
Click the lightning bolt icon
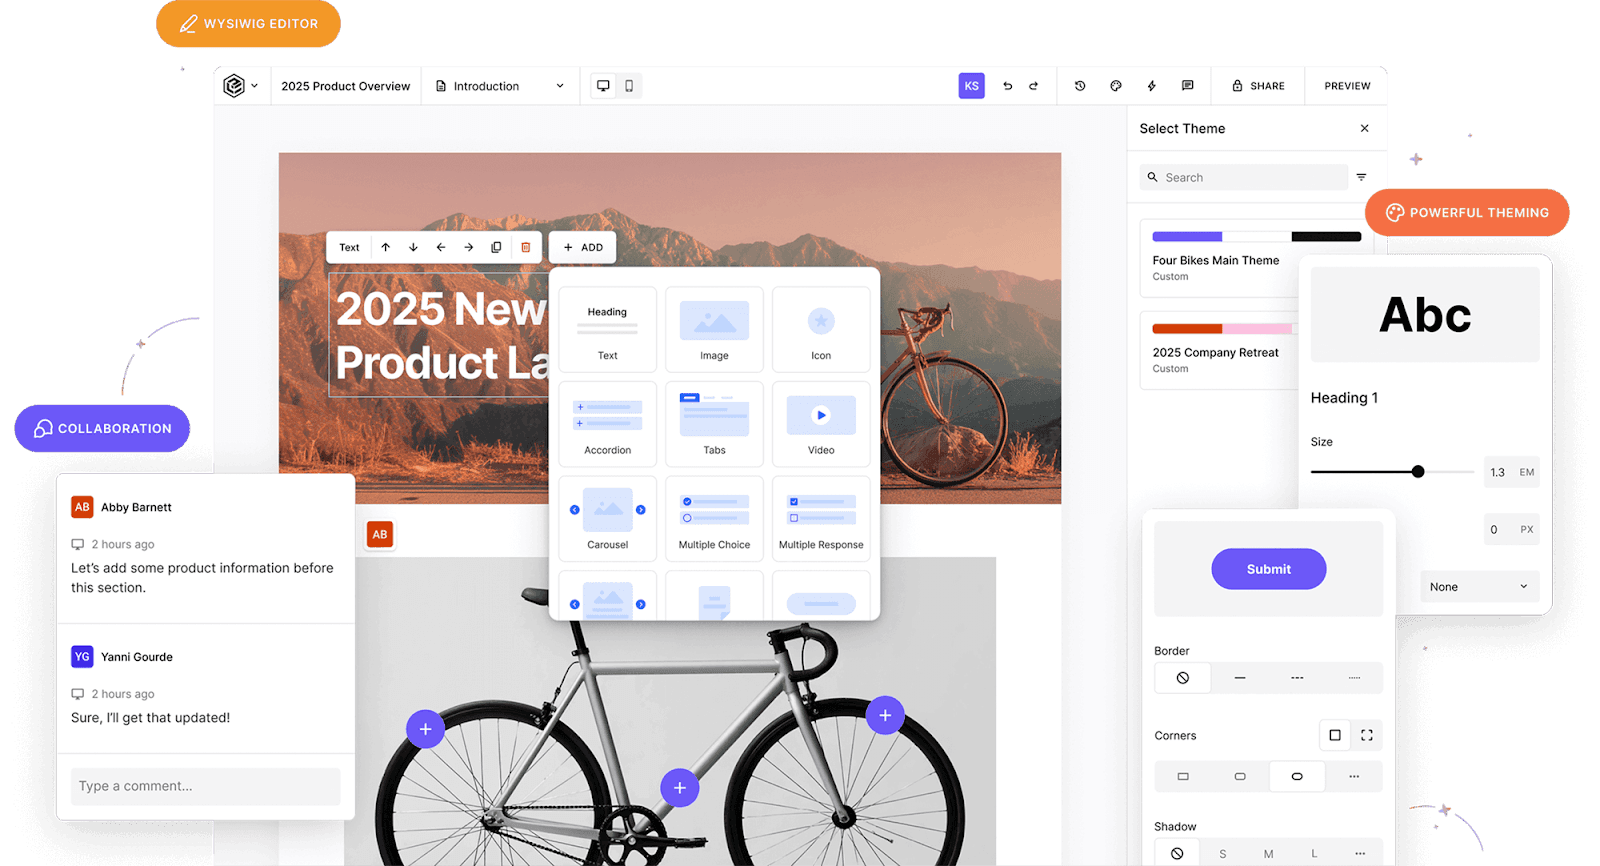point(1152,86)
